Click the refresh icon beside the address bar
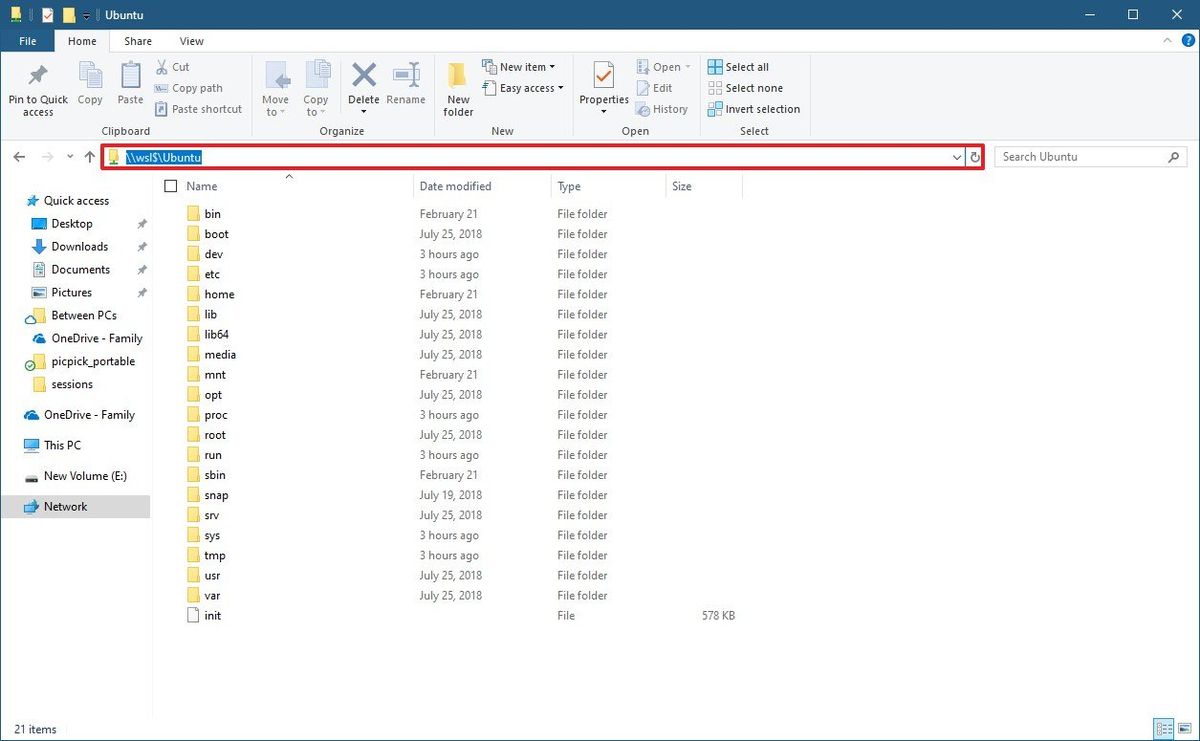Screen dimensions: 1200x741 pos(975,157)
